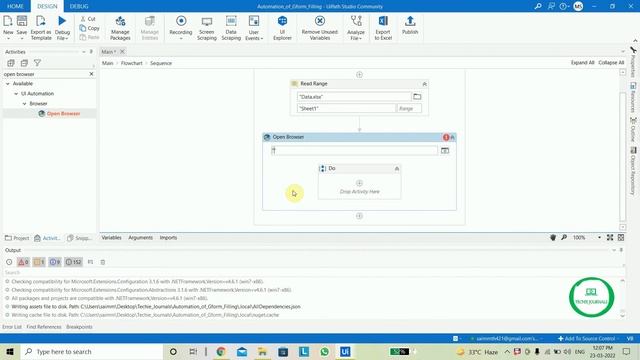Start Recording tool
640x360 pixels.
(180, 27)
